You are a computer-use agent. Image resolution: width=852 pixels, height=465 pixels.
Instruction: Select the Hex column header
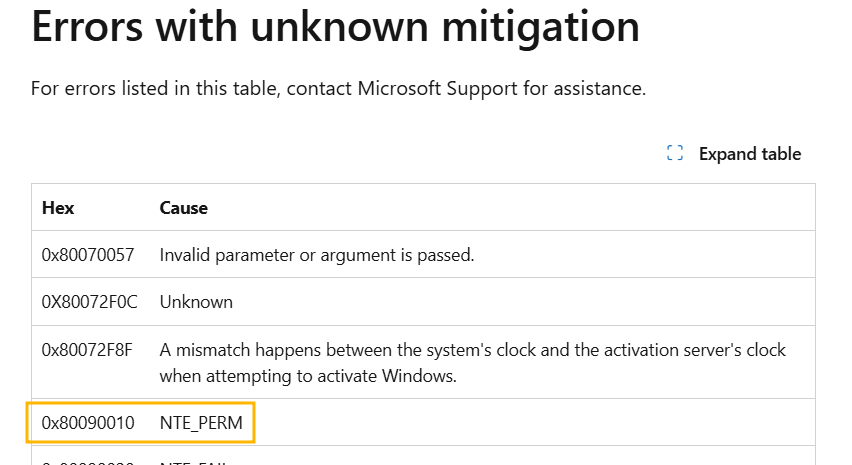click(x=58, y=208)
